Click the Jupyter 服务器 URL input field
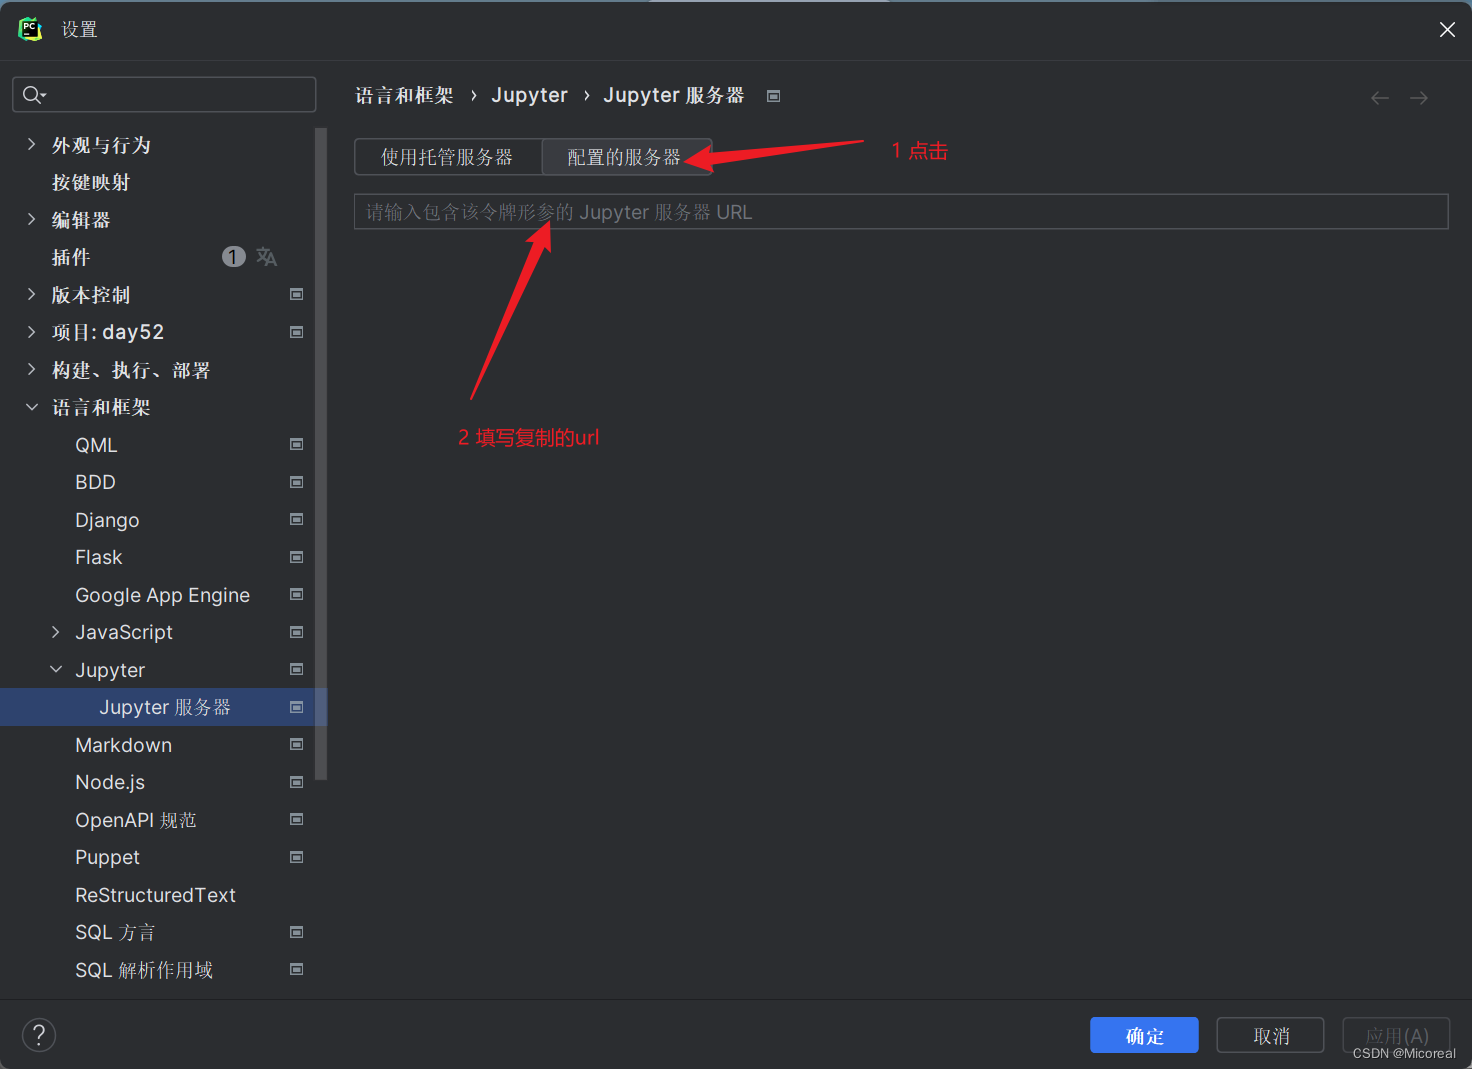Image resolution: width=1472 pixels, height=1069 pixels. [x=901, y=212]
